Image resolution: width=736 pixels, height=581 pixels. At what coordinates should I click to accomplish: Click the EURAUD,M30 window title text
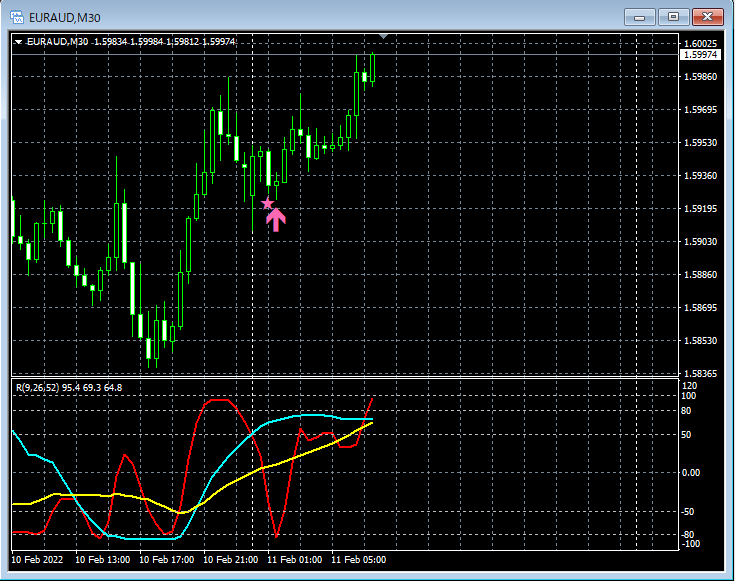[x=65, y=18]
